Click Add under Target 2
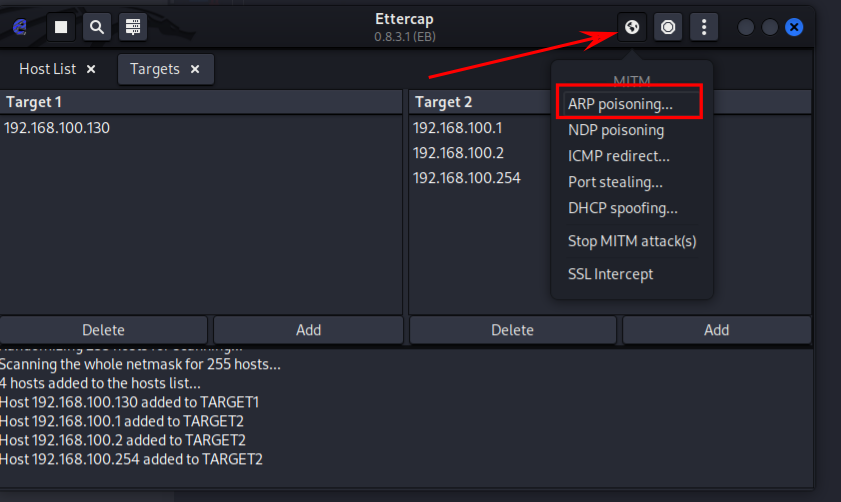Screen dimensions: 841x502 717,330
